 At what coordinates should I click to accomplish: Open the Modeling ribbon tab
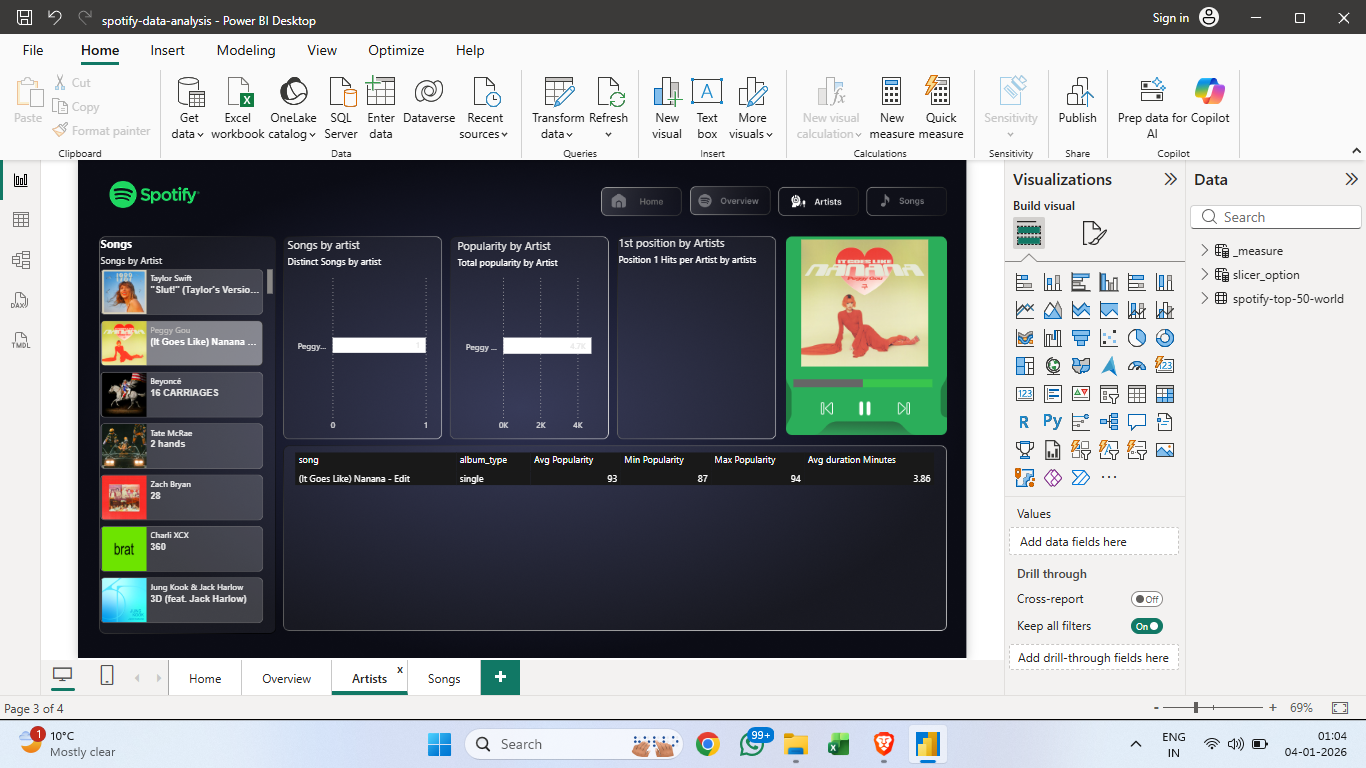tap(246, 50)
